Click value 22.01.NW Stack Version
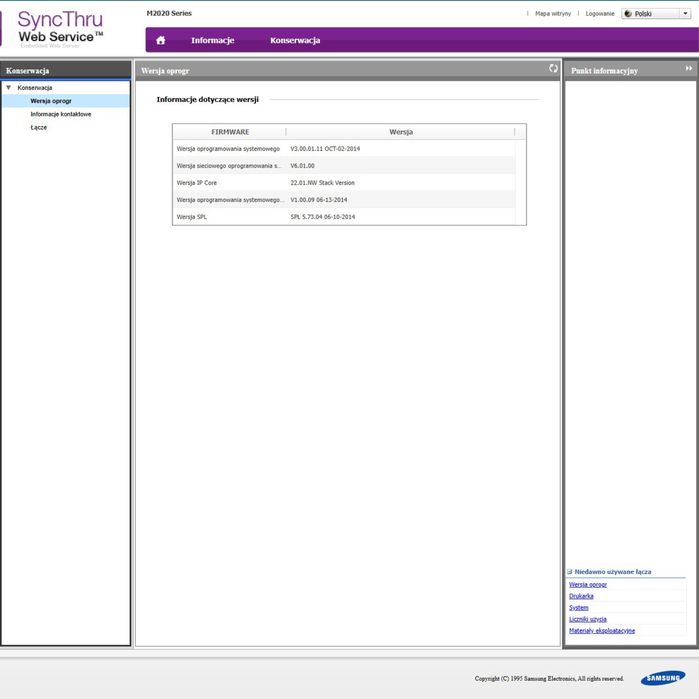This screenshot has width=699, height=699. click(322, 183)
